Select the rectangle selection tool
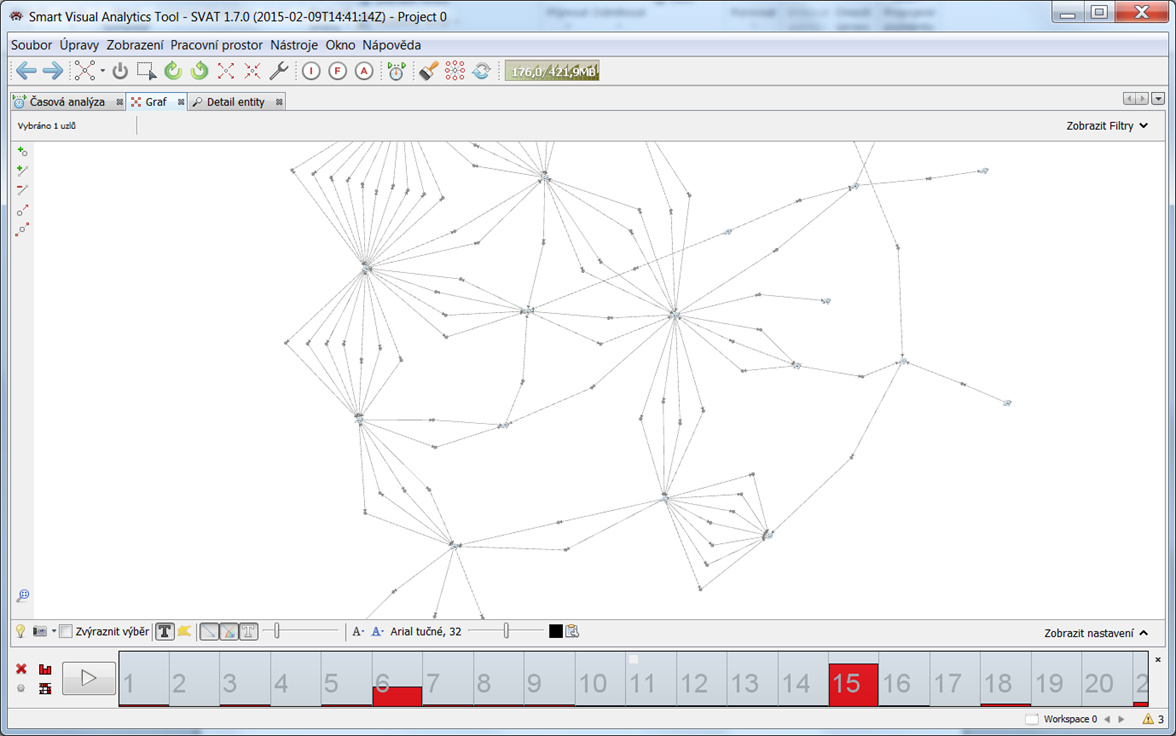1176x736 pixels. 146,71
